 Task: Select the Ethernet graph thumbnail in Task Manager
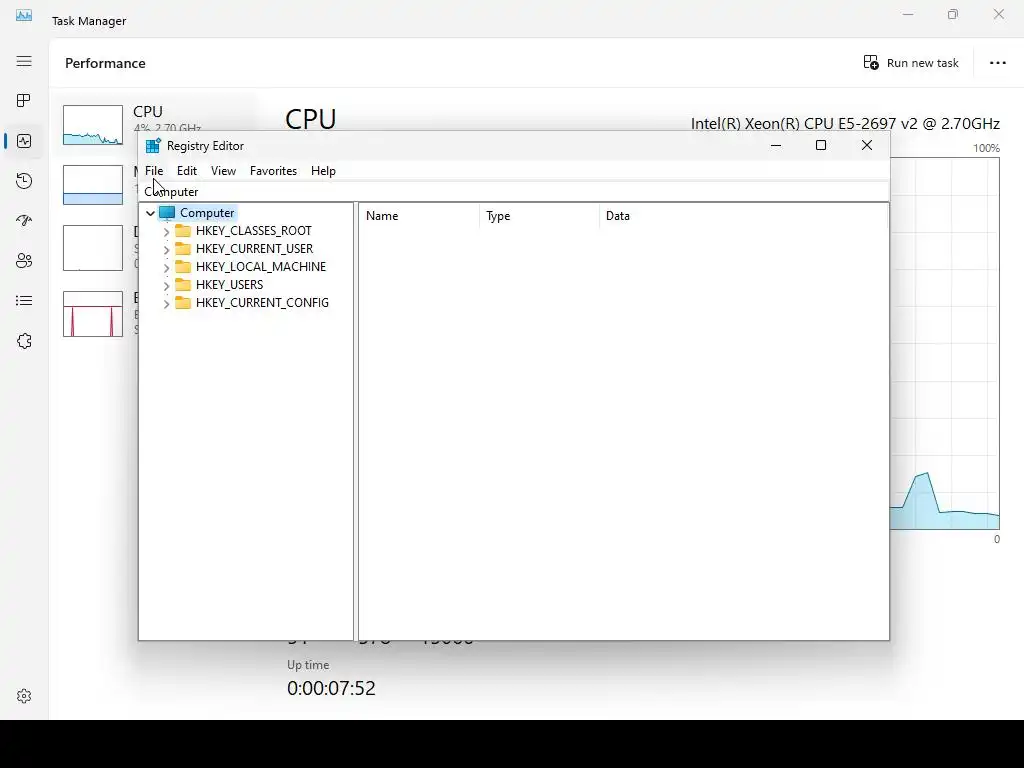coord(93,314)
